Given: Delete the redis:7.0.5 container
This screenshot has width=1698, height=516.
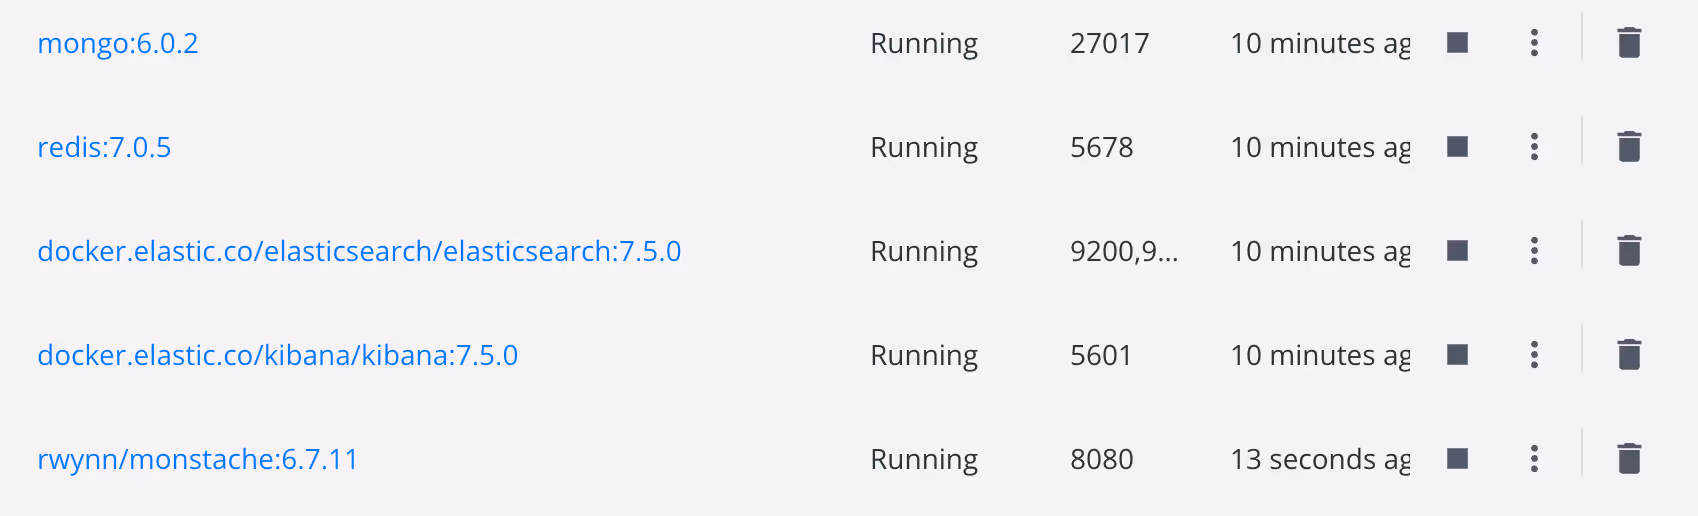Looking at the screenshot, I should 1629,147.
